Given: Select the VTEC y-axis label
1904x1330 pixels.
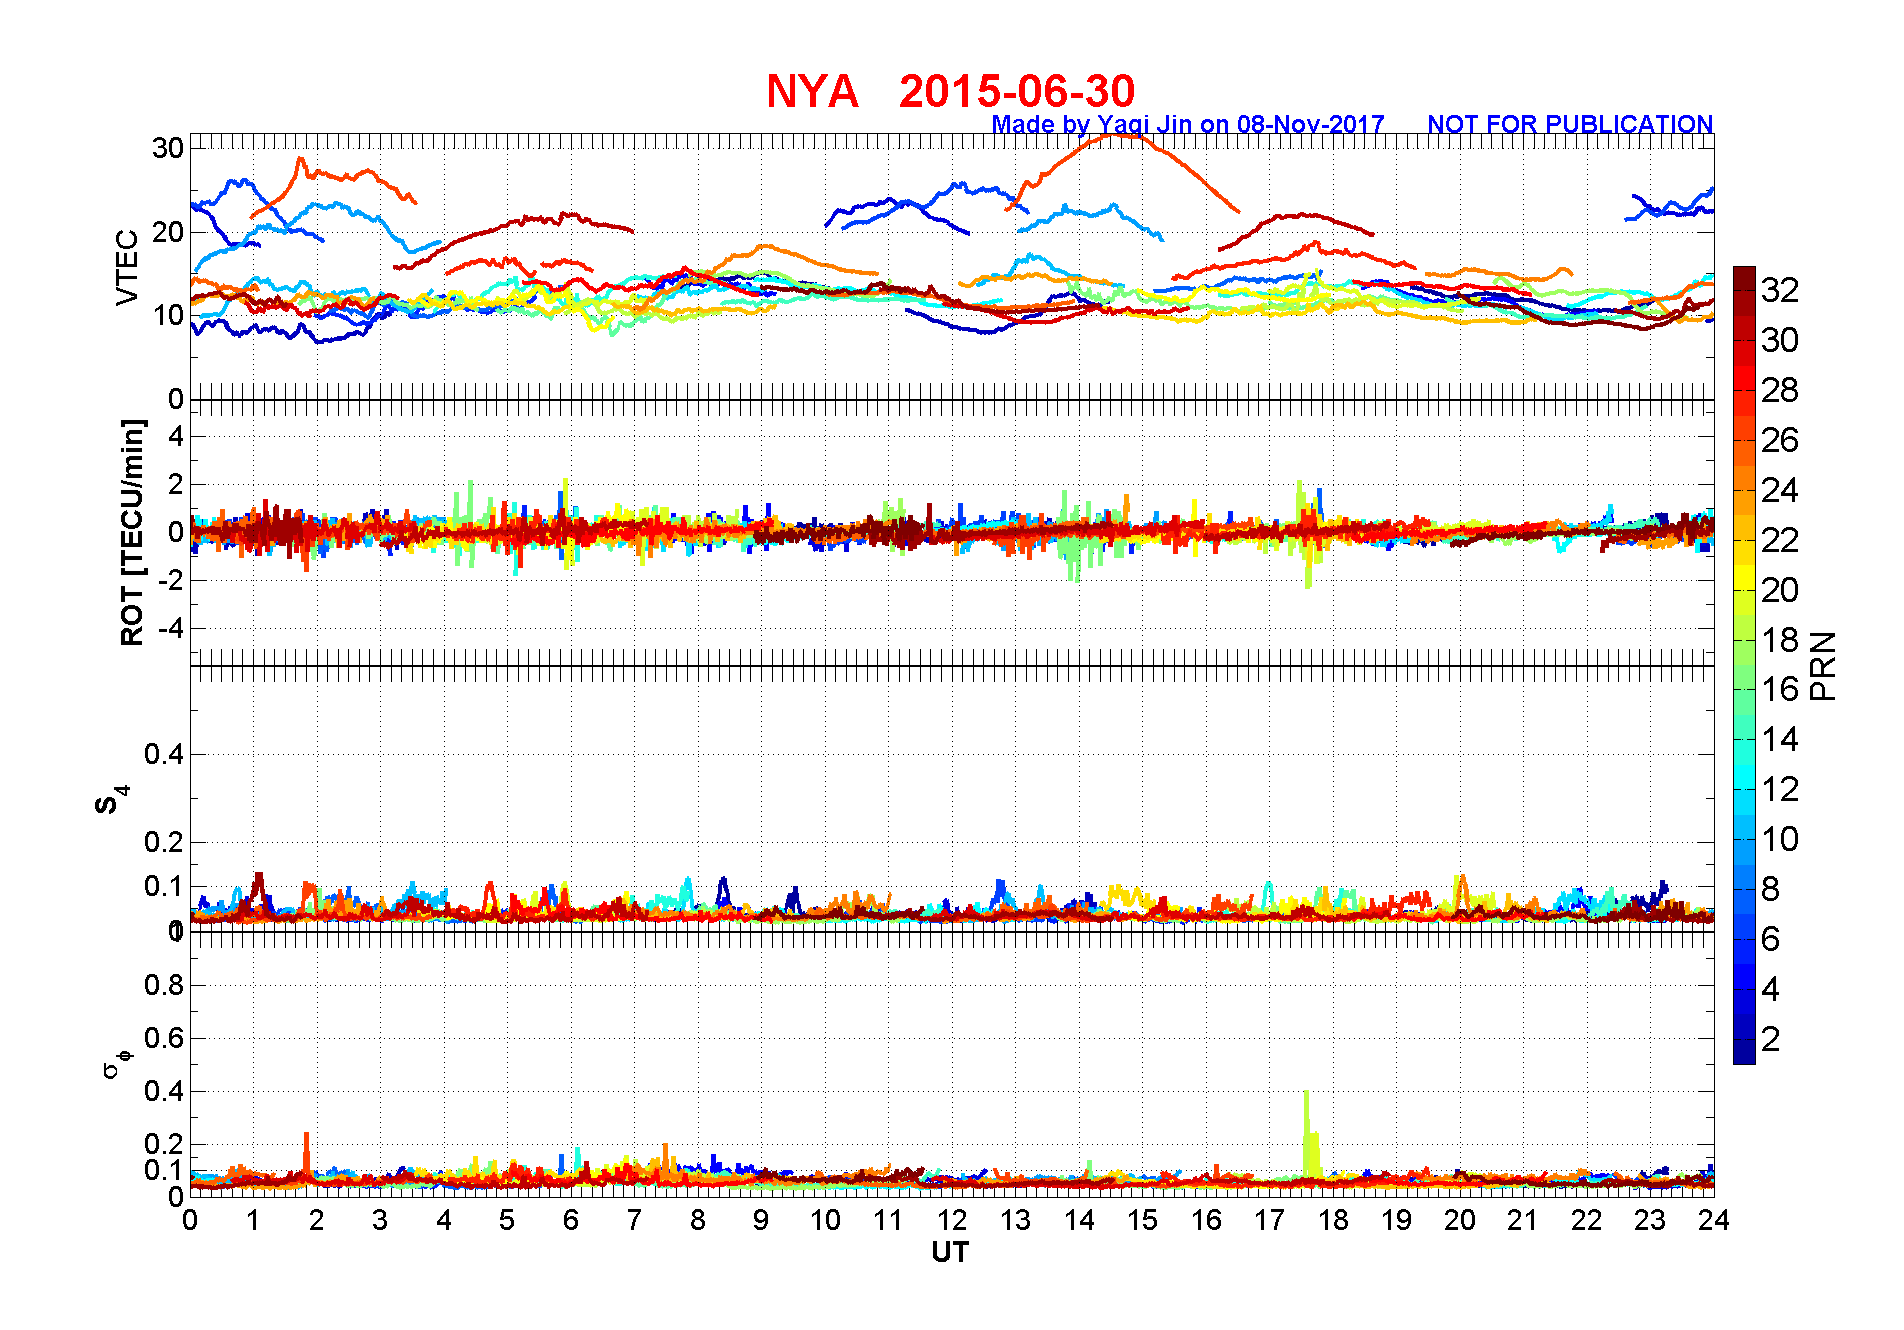Looking at the screenshot, I should [127, 267].
